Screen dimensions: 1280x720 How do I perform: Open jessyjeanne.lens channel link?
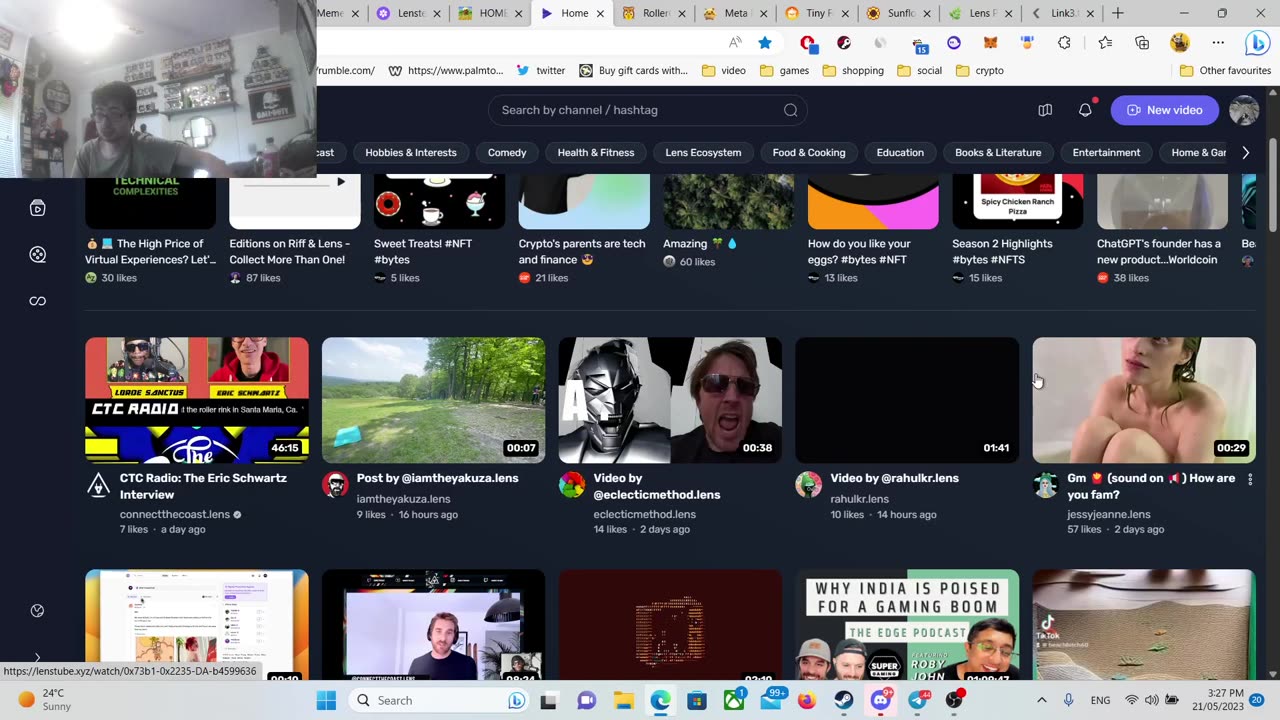[x=1108, y=514]
